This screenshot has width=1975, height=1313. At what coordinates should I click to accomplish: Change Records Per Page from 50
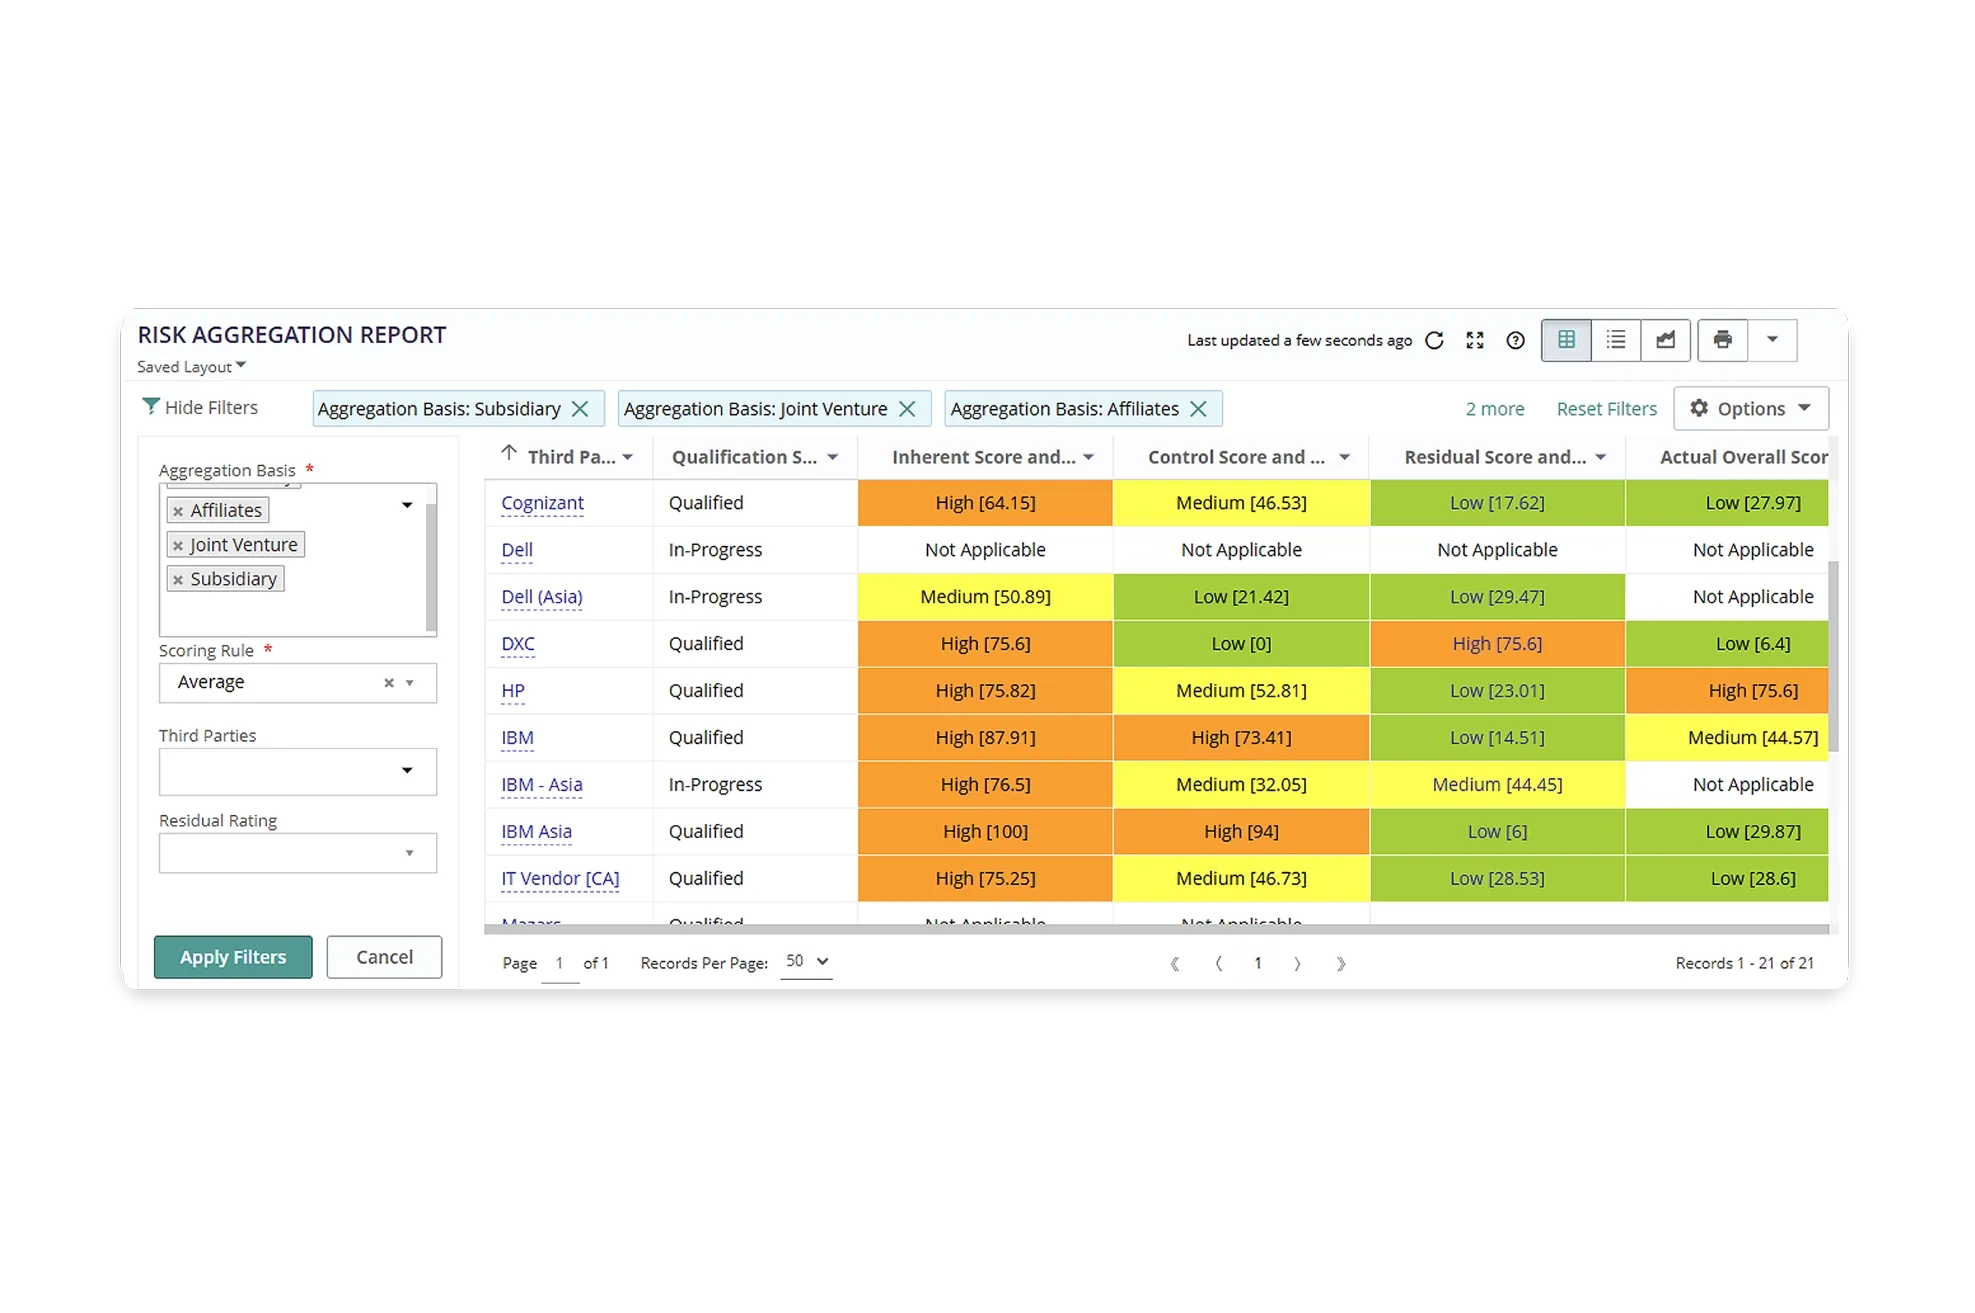[x=807, y=961]
